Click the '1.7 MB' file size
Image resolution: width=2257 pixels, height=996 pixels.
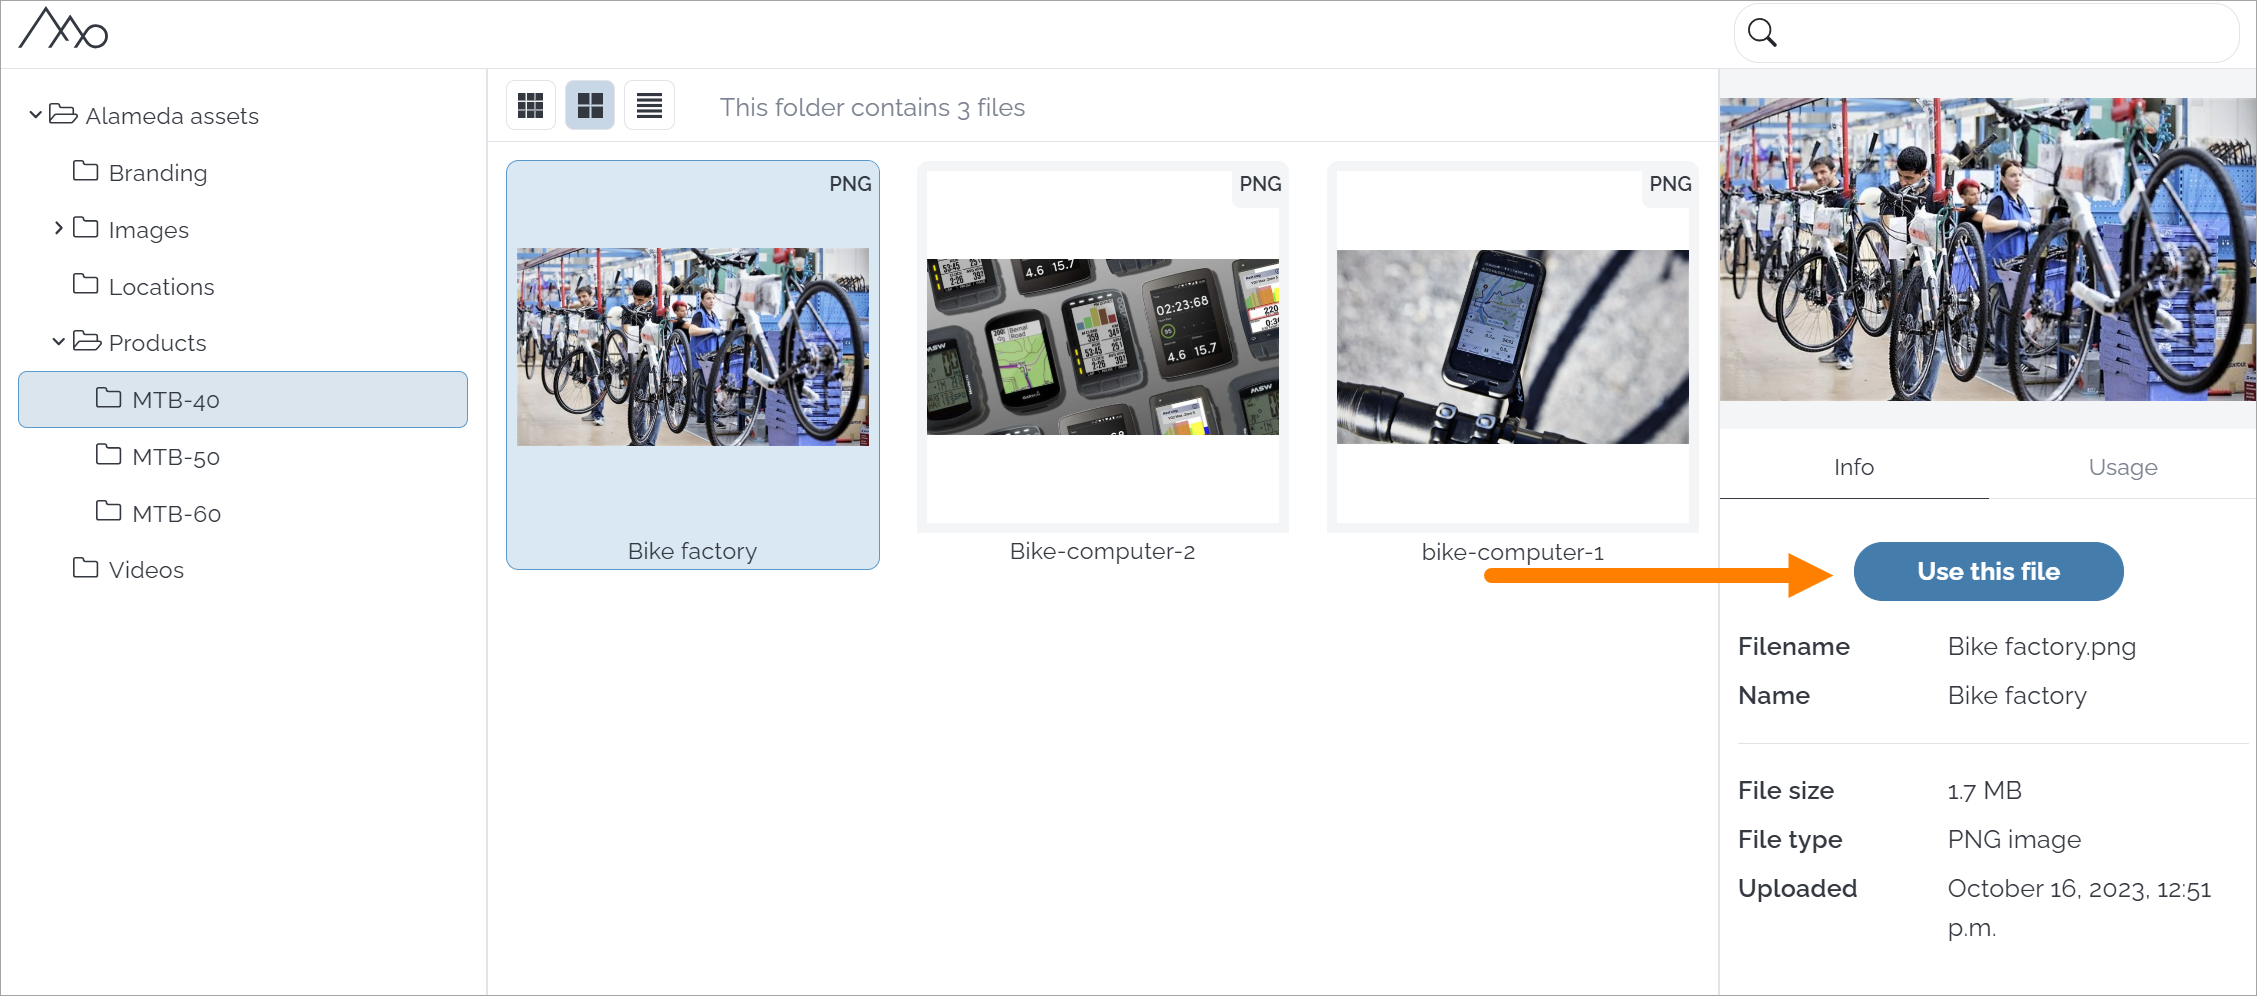pos(1985,791)
